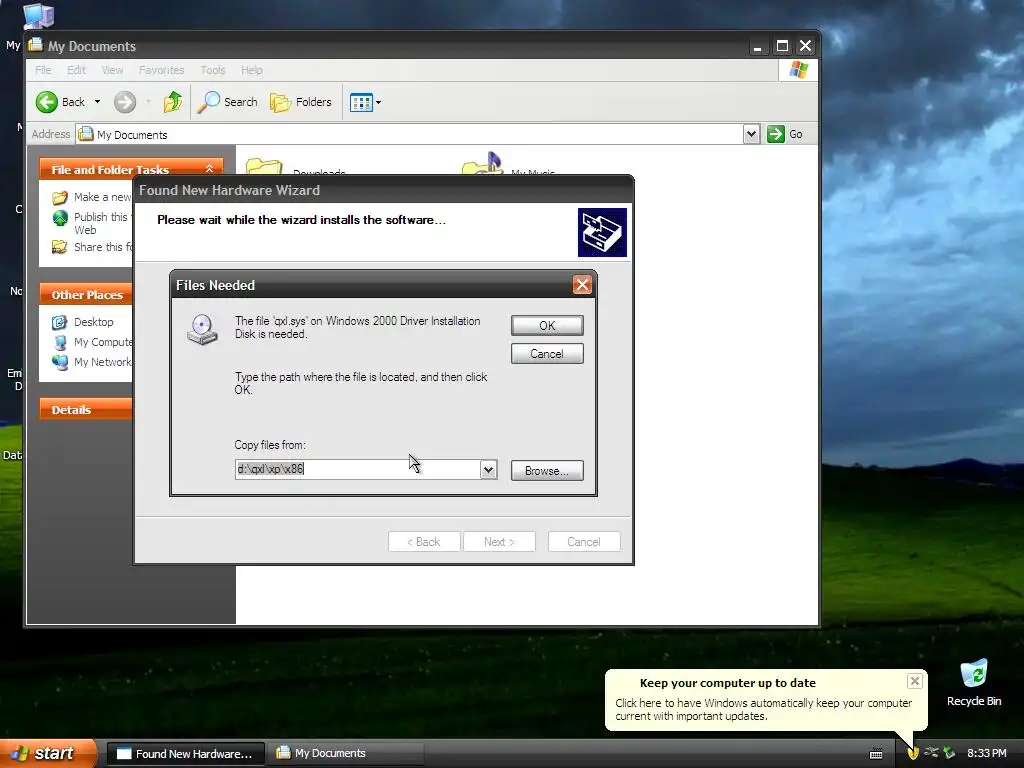
Task: Click Make a new folder link
Action: click(102, 197)
